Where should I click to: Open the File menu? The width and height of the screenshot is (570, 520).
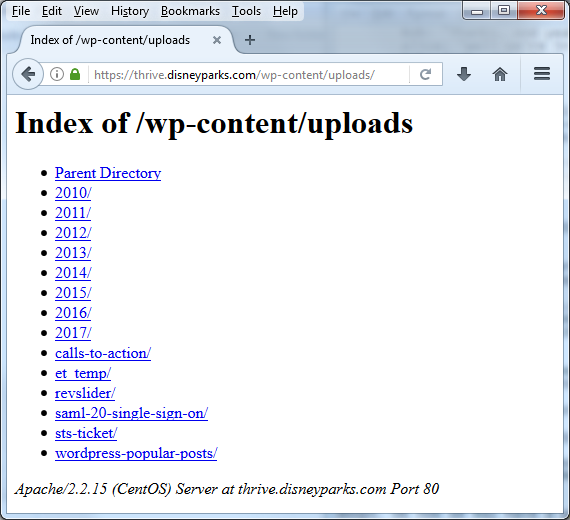21,11
